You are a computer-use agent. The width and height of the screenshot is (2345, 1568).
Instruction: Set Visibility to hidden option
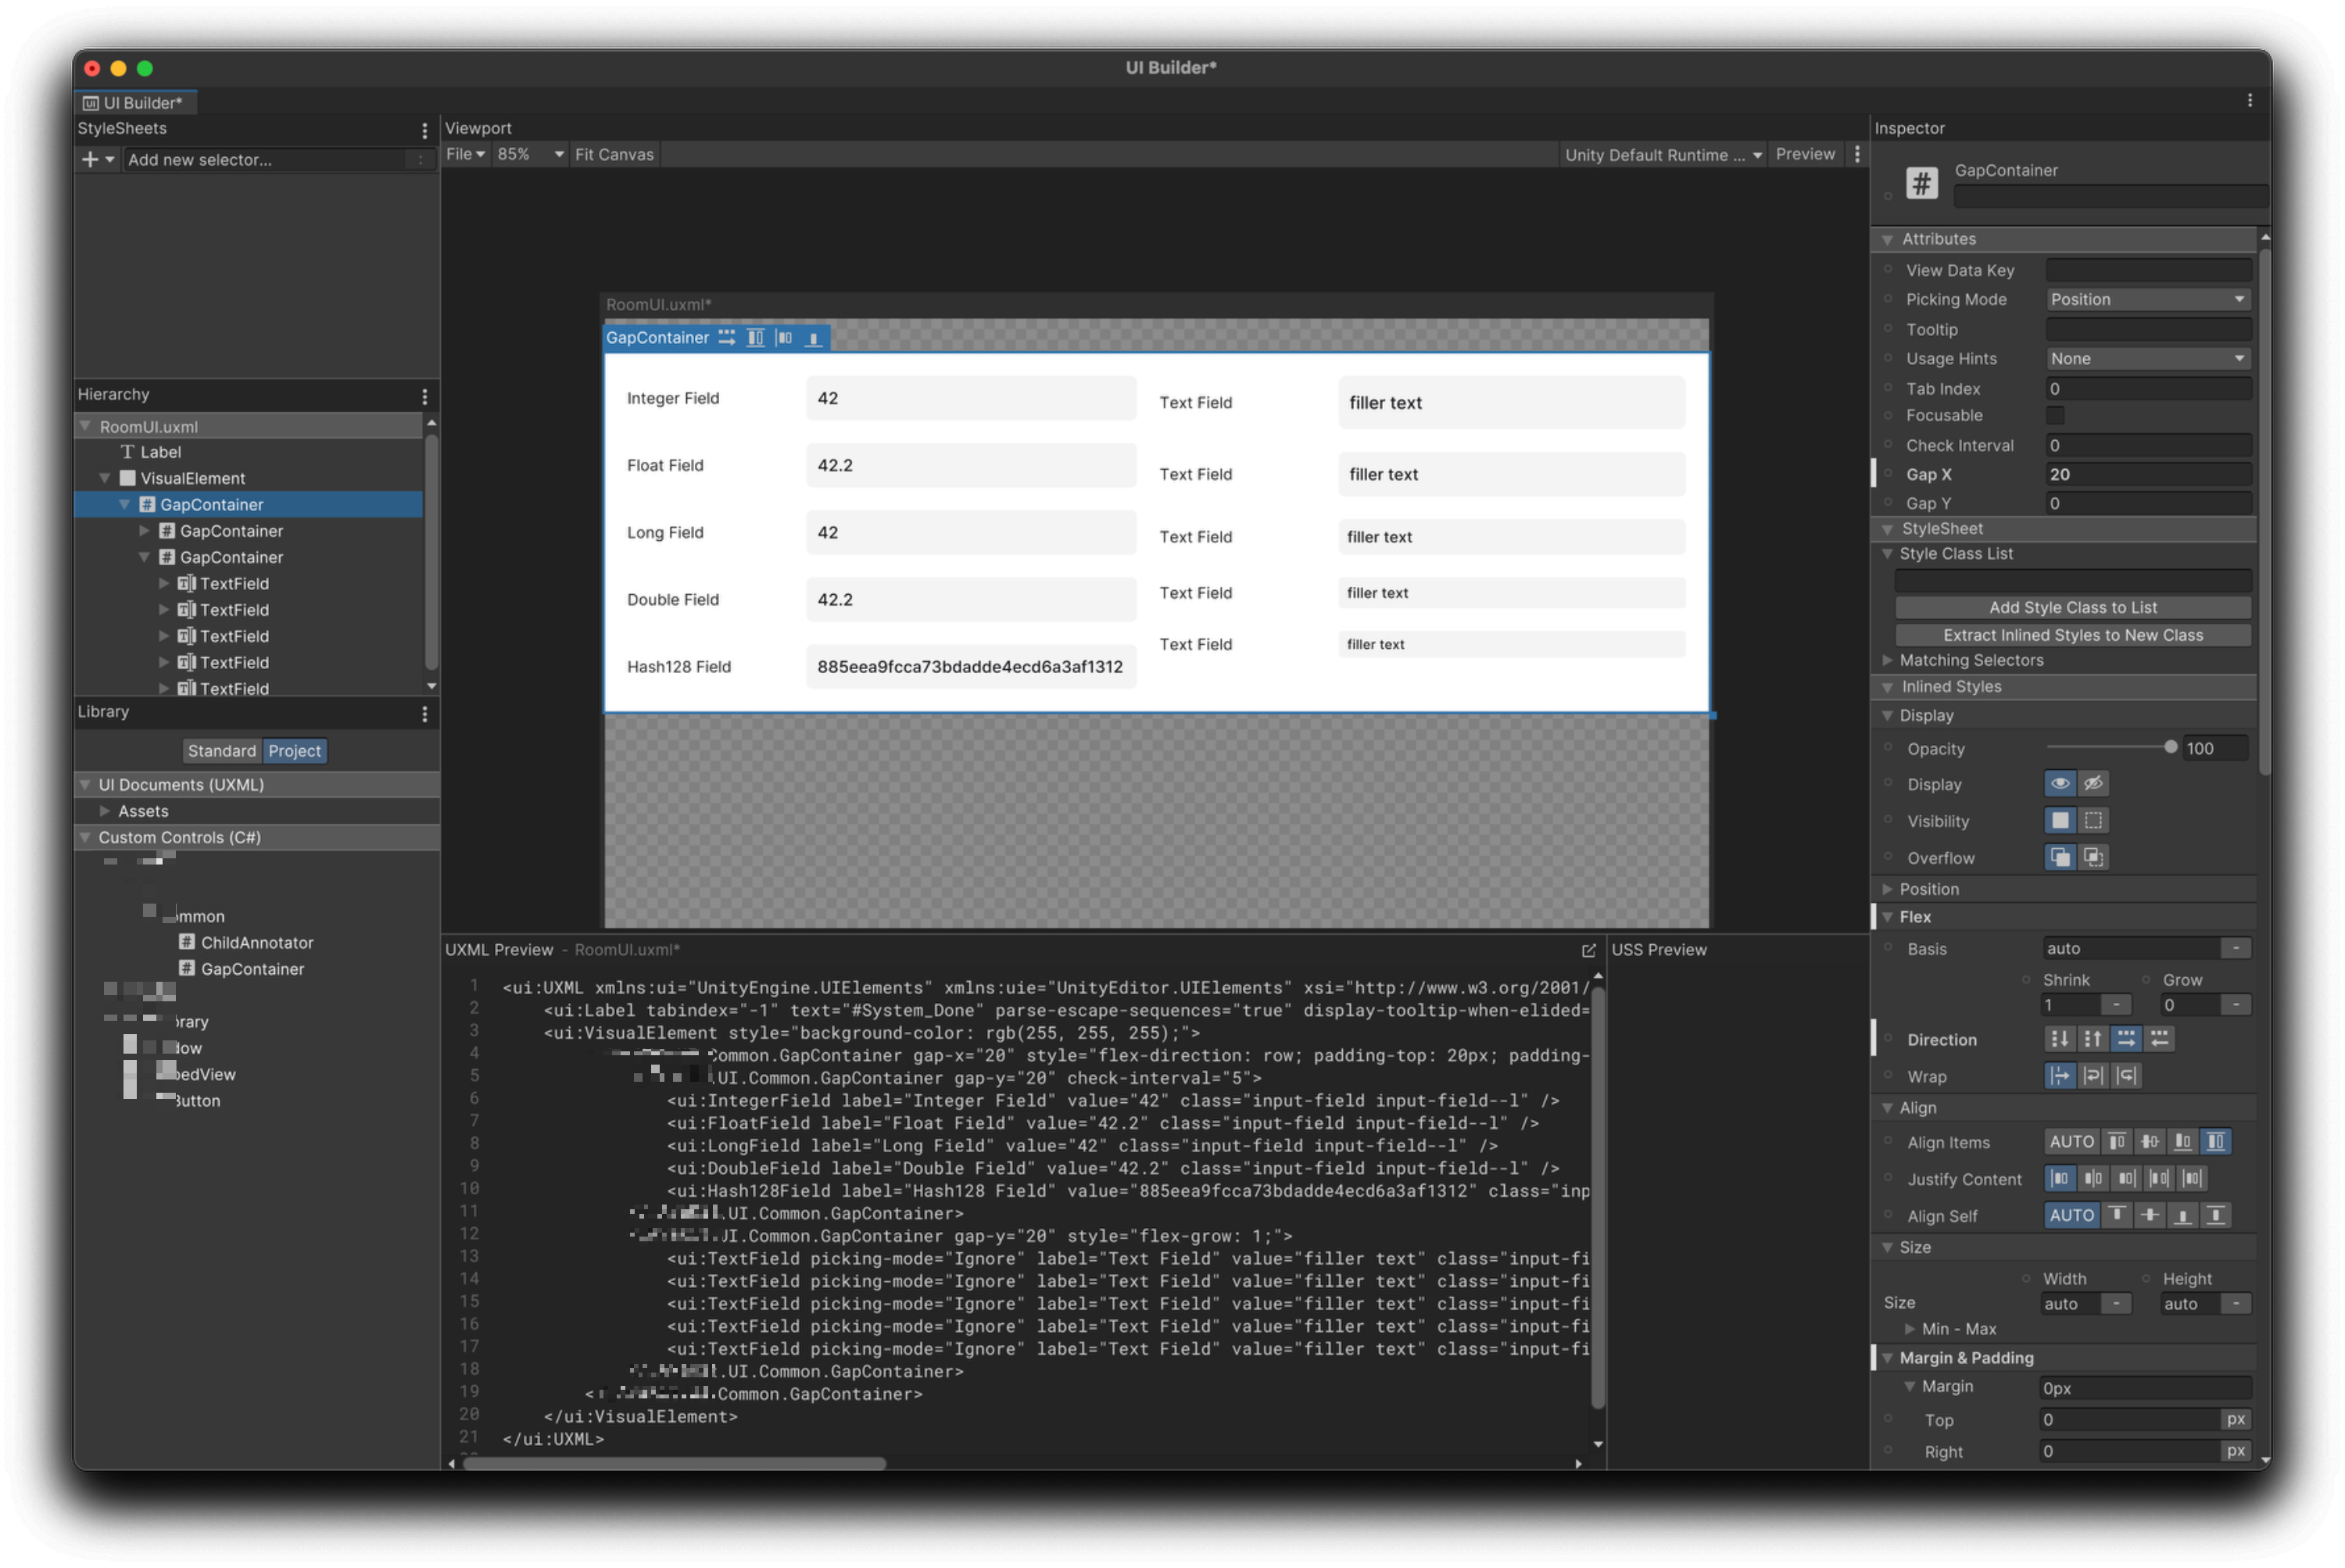coord(2093,820)
